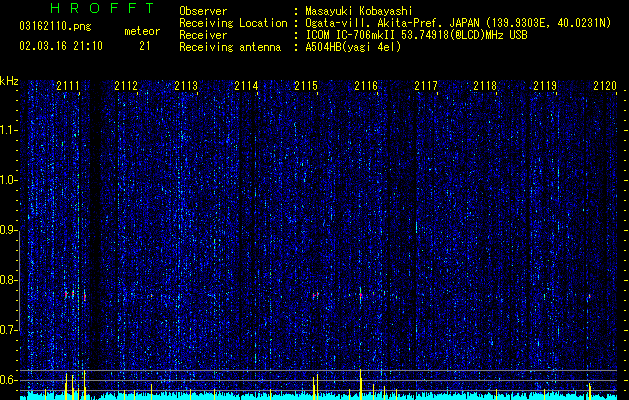Click the gray frequency range bar at left axis

coord(19,280)
